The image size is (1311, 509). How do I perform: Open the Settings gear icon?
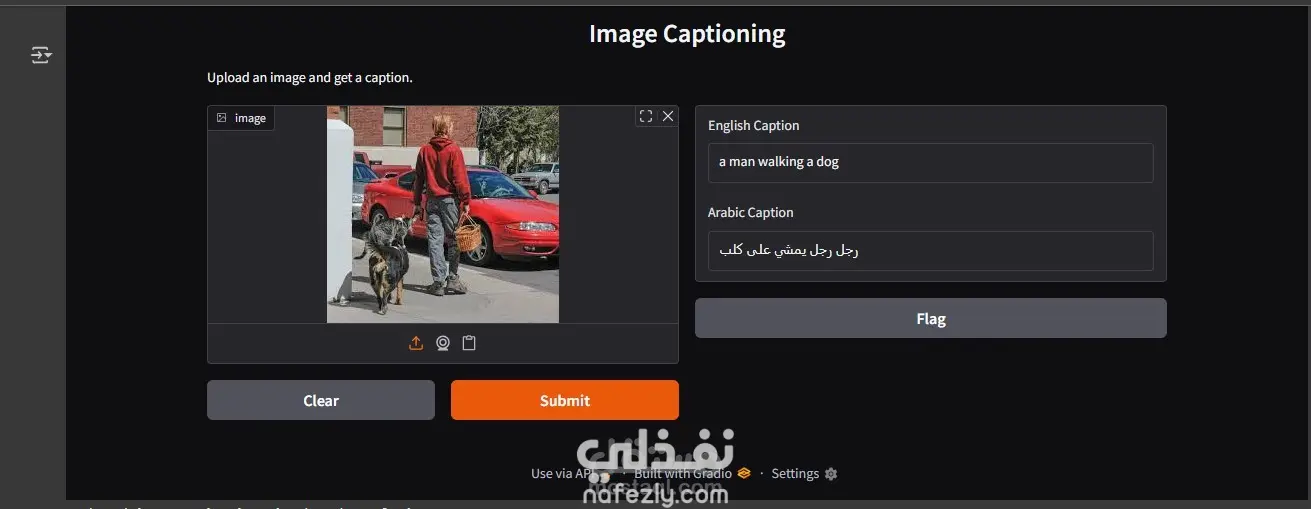(x=831, y=474)
